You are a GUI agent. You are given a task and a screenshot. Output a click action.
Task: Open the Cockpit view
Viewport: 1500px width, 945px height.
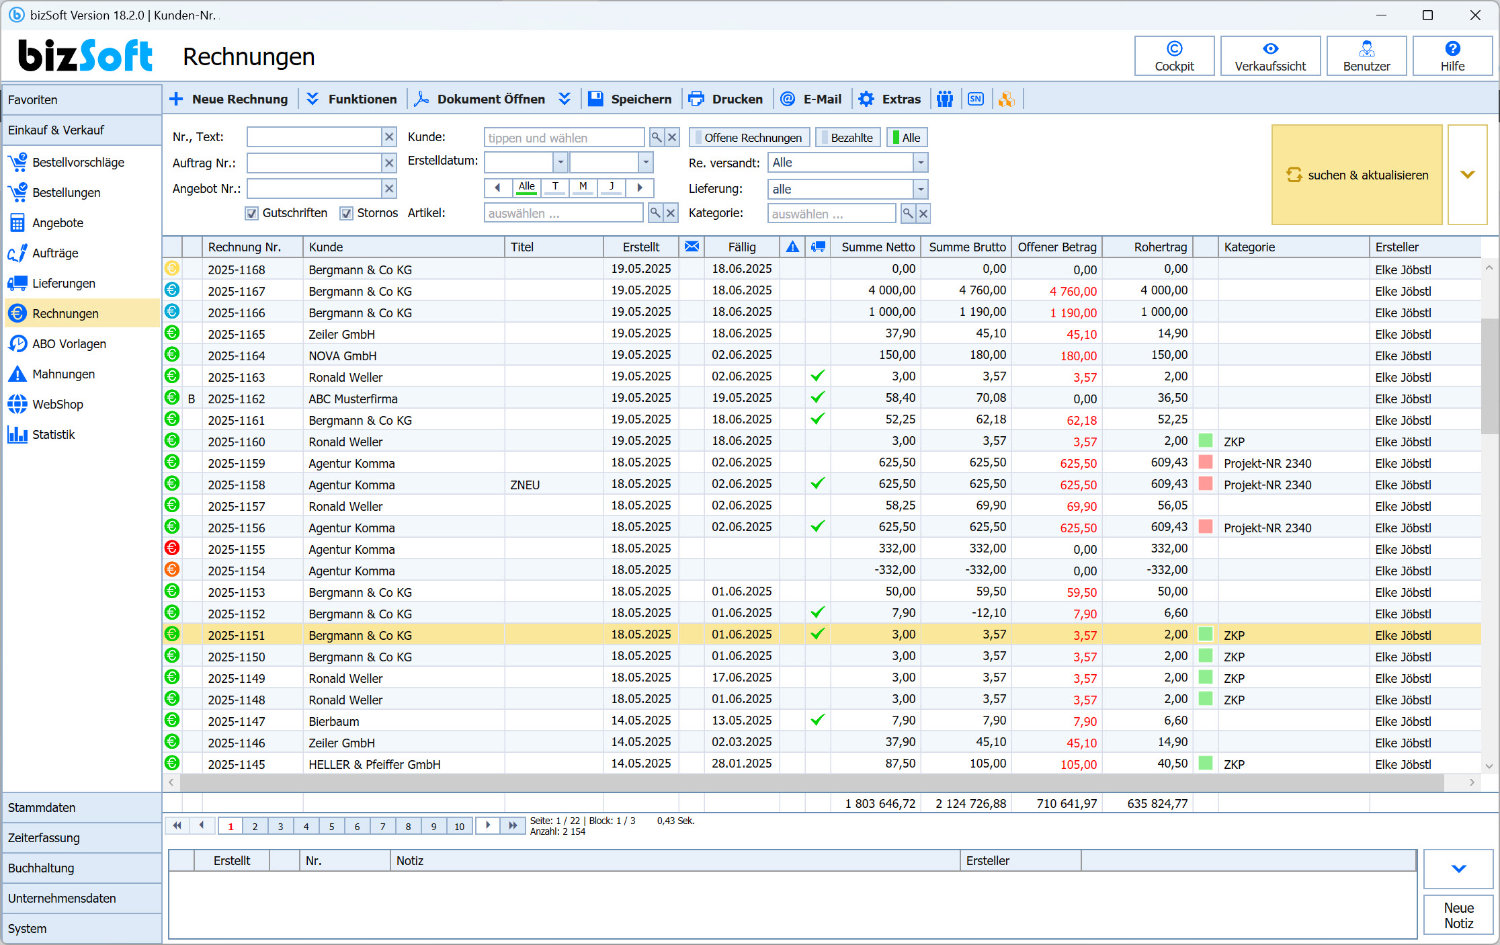click(1174, 56)
